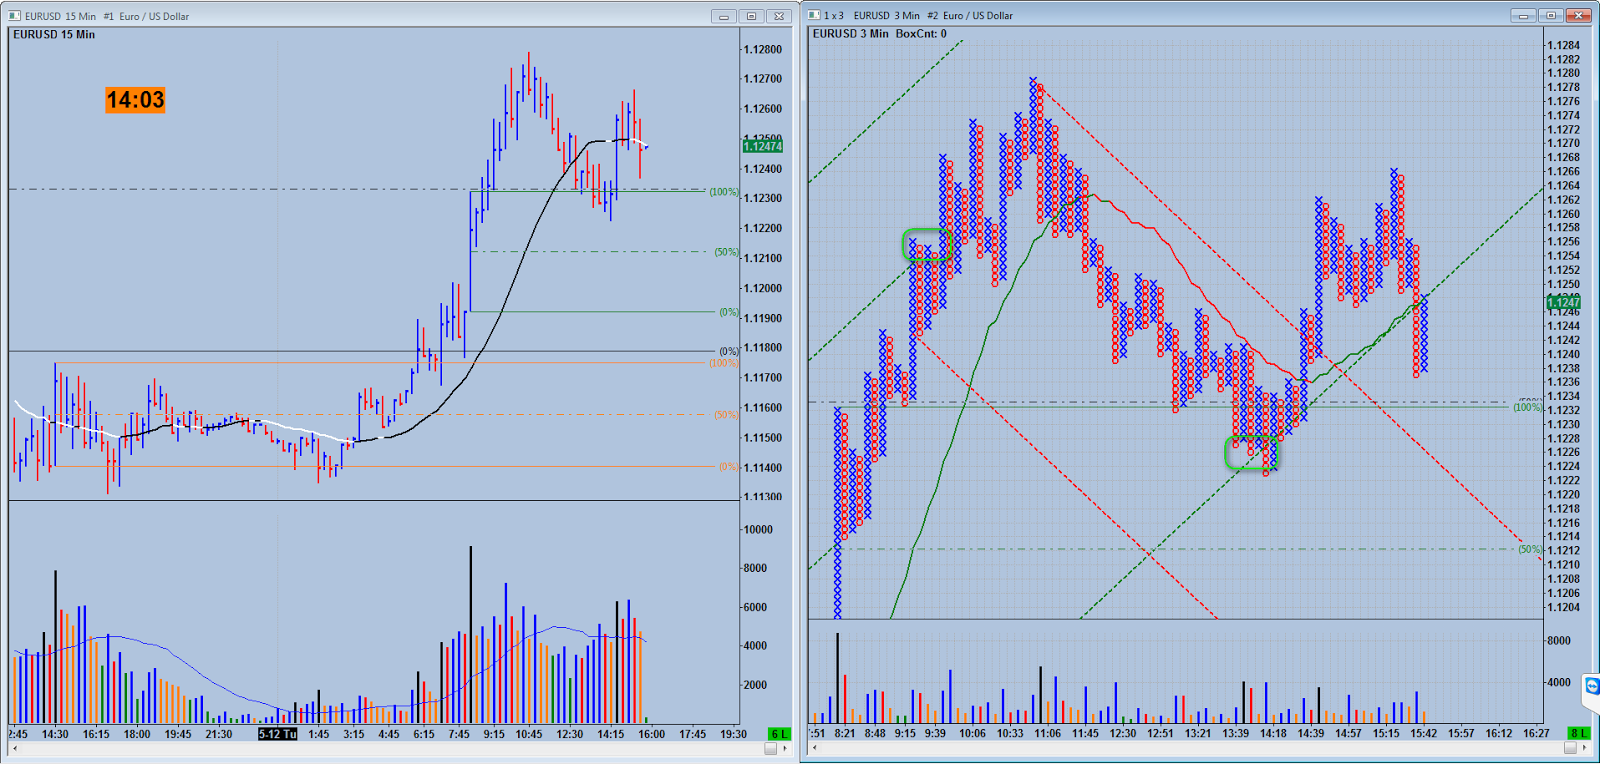
Task: Click the green '8 L' indicator
Action: tap(1578, 733)
